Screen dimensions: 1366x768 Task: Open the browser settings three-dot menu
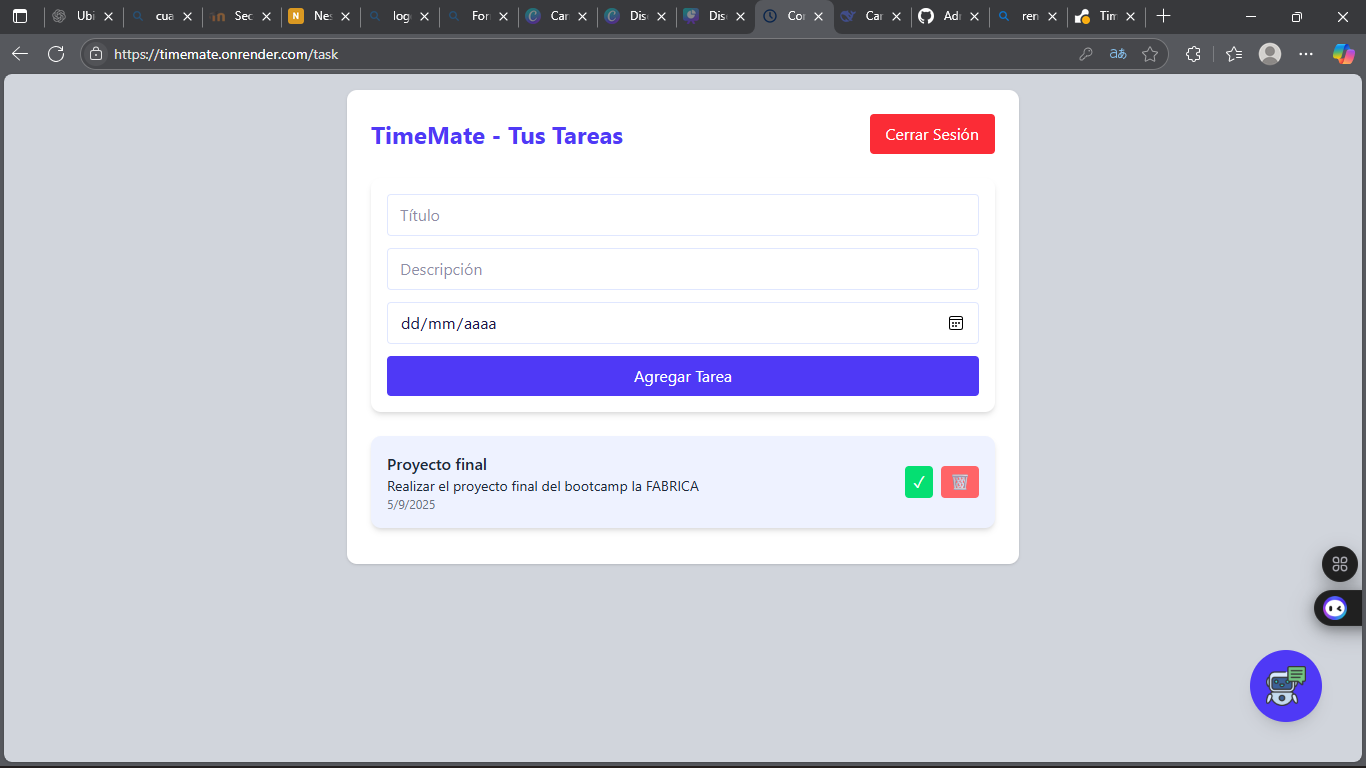tap(1306, 54)
